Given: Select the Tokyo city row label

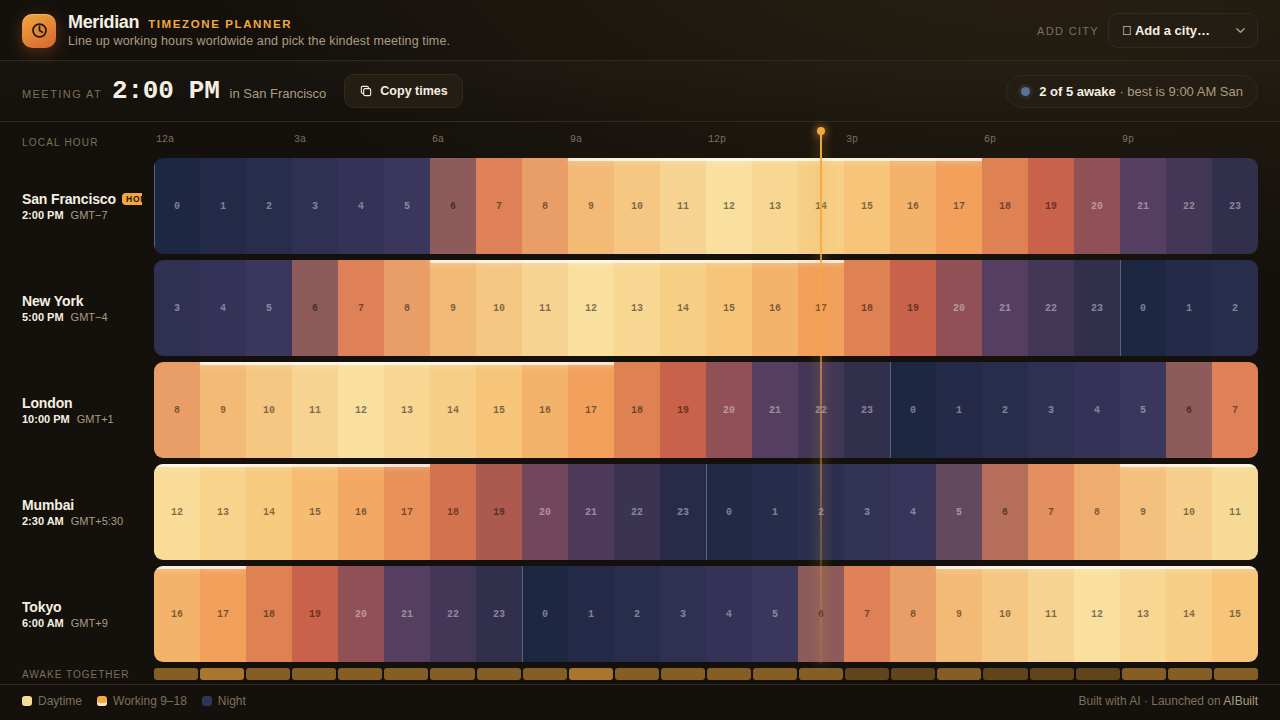Looking at the screenshot, I should click(x=66, y=614).
